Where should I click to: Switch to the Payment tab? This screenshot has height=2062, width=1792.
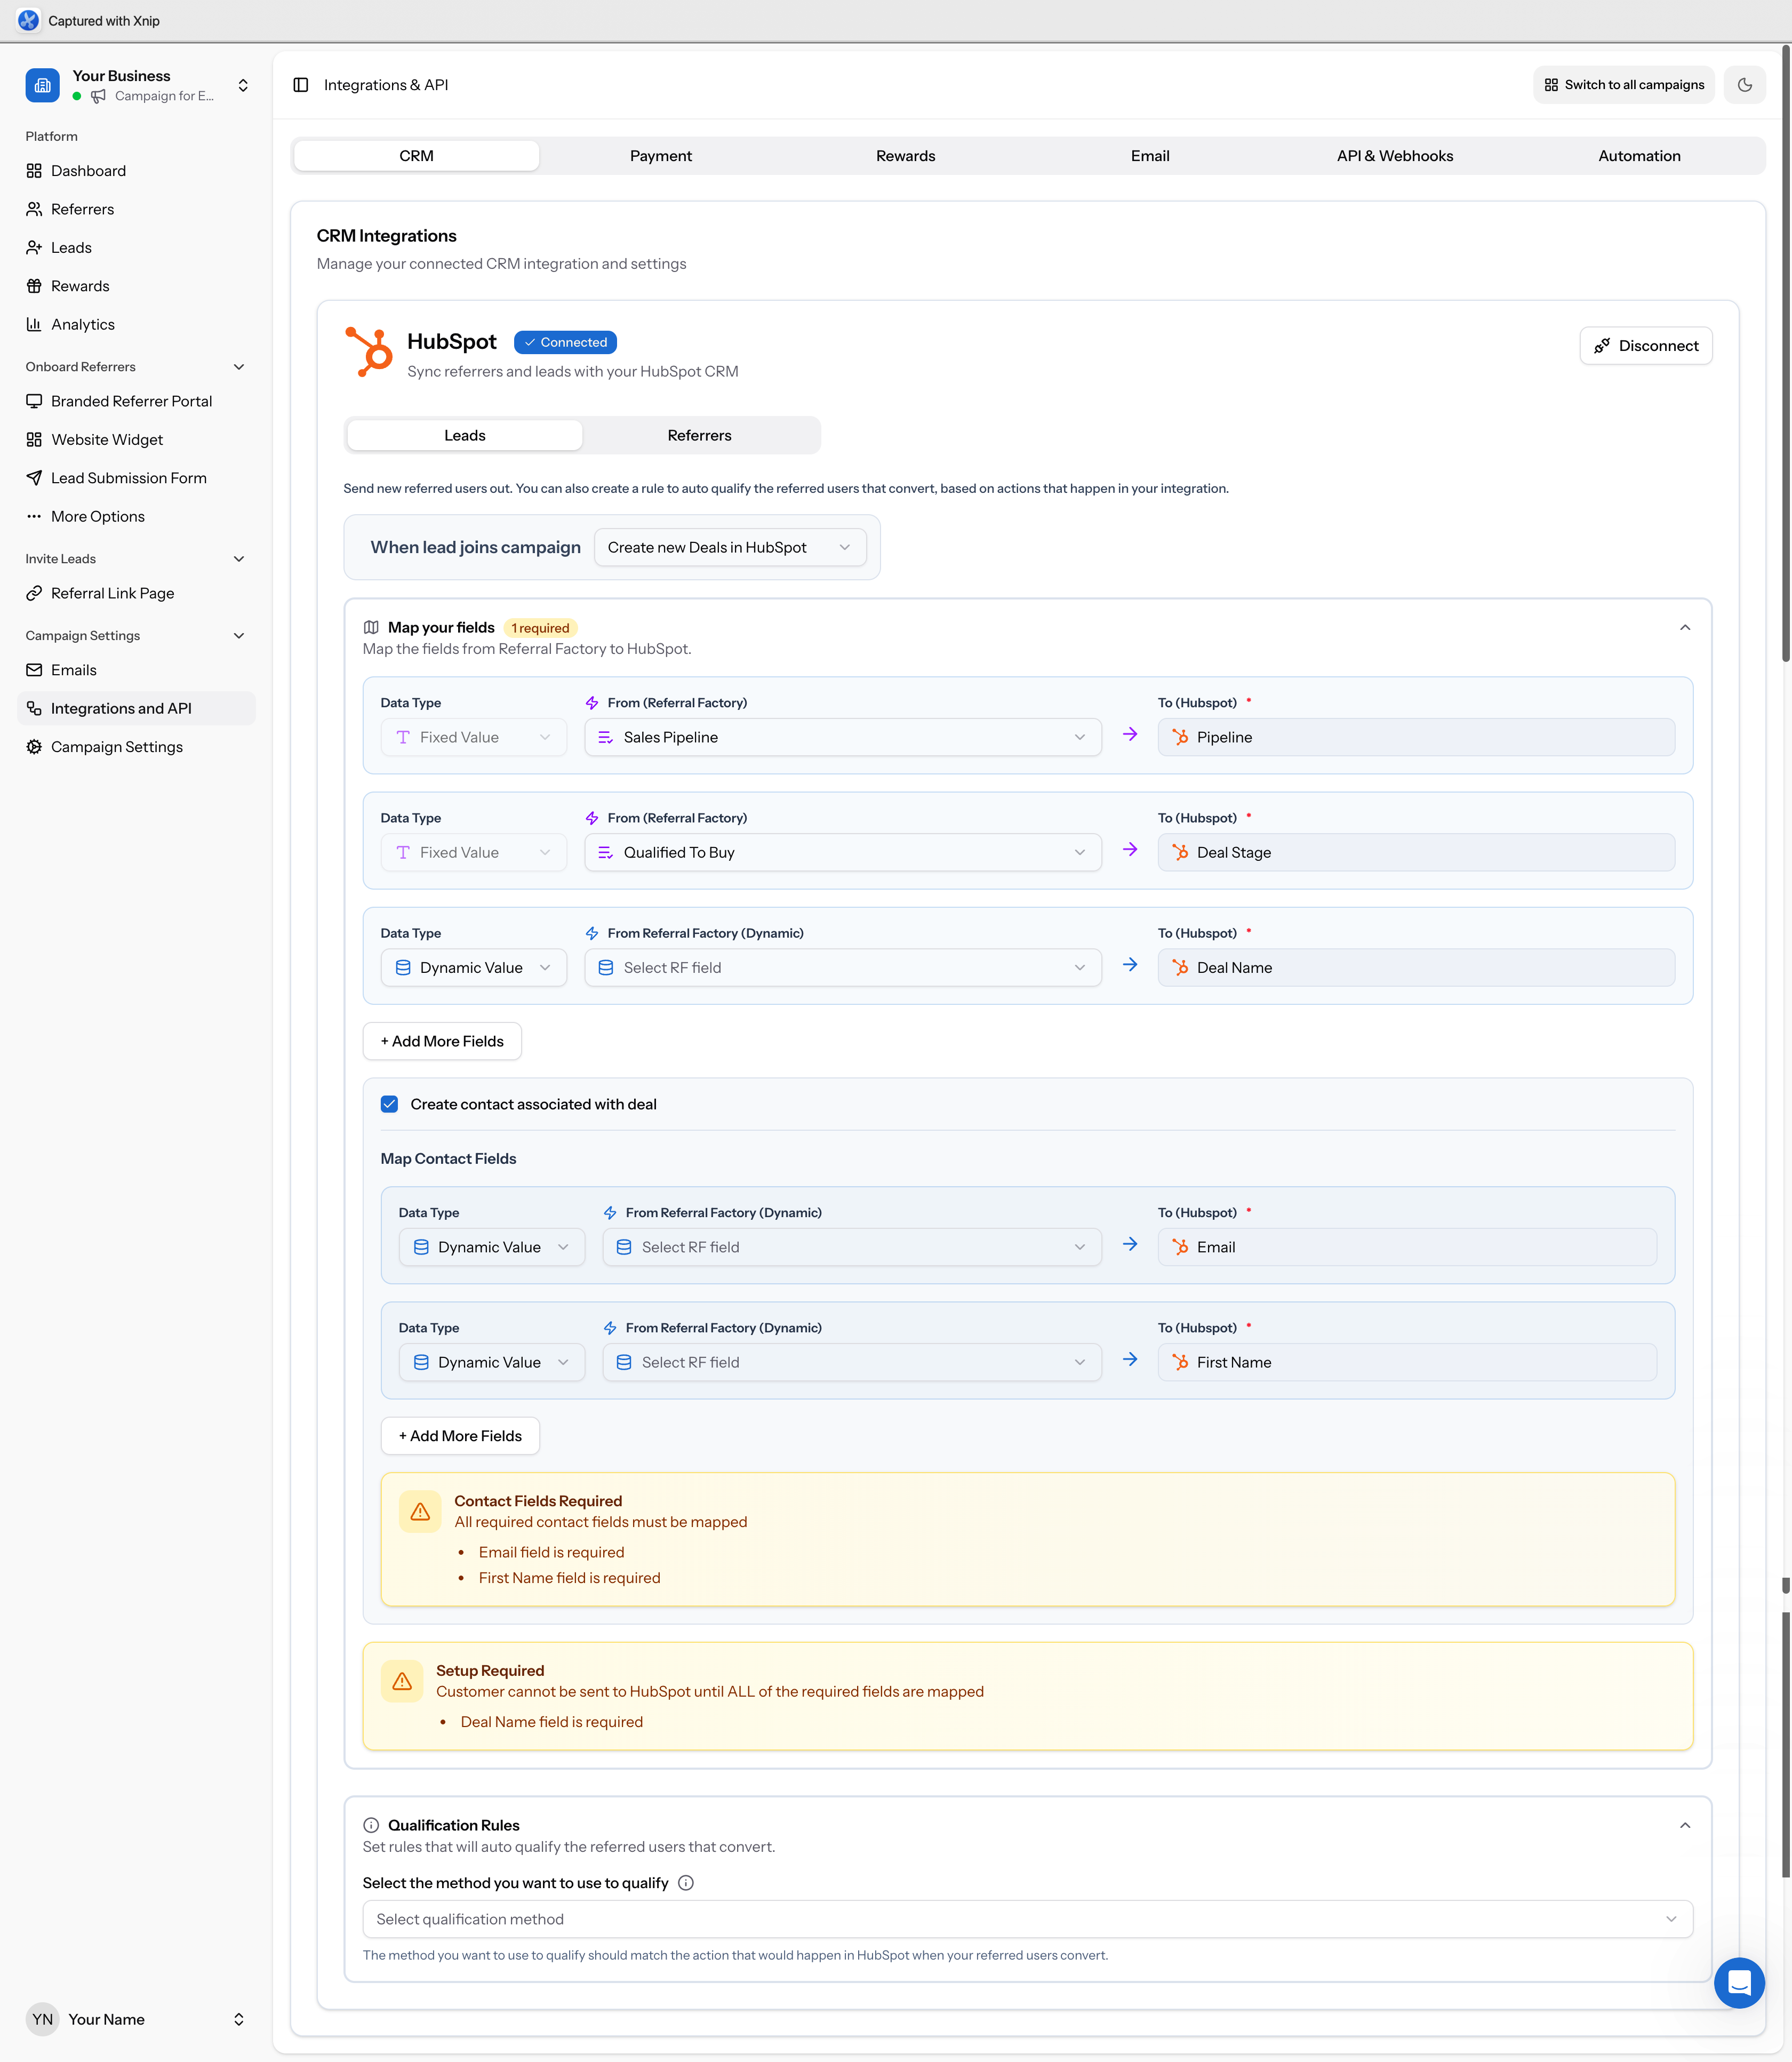tap(660, 155)
